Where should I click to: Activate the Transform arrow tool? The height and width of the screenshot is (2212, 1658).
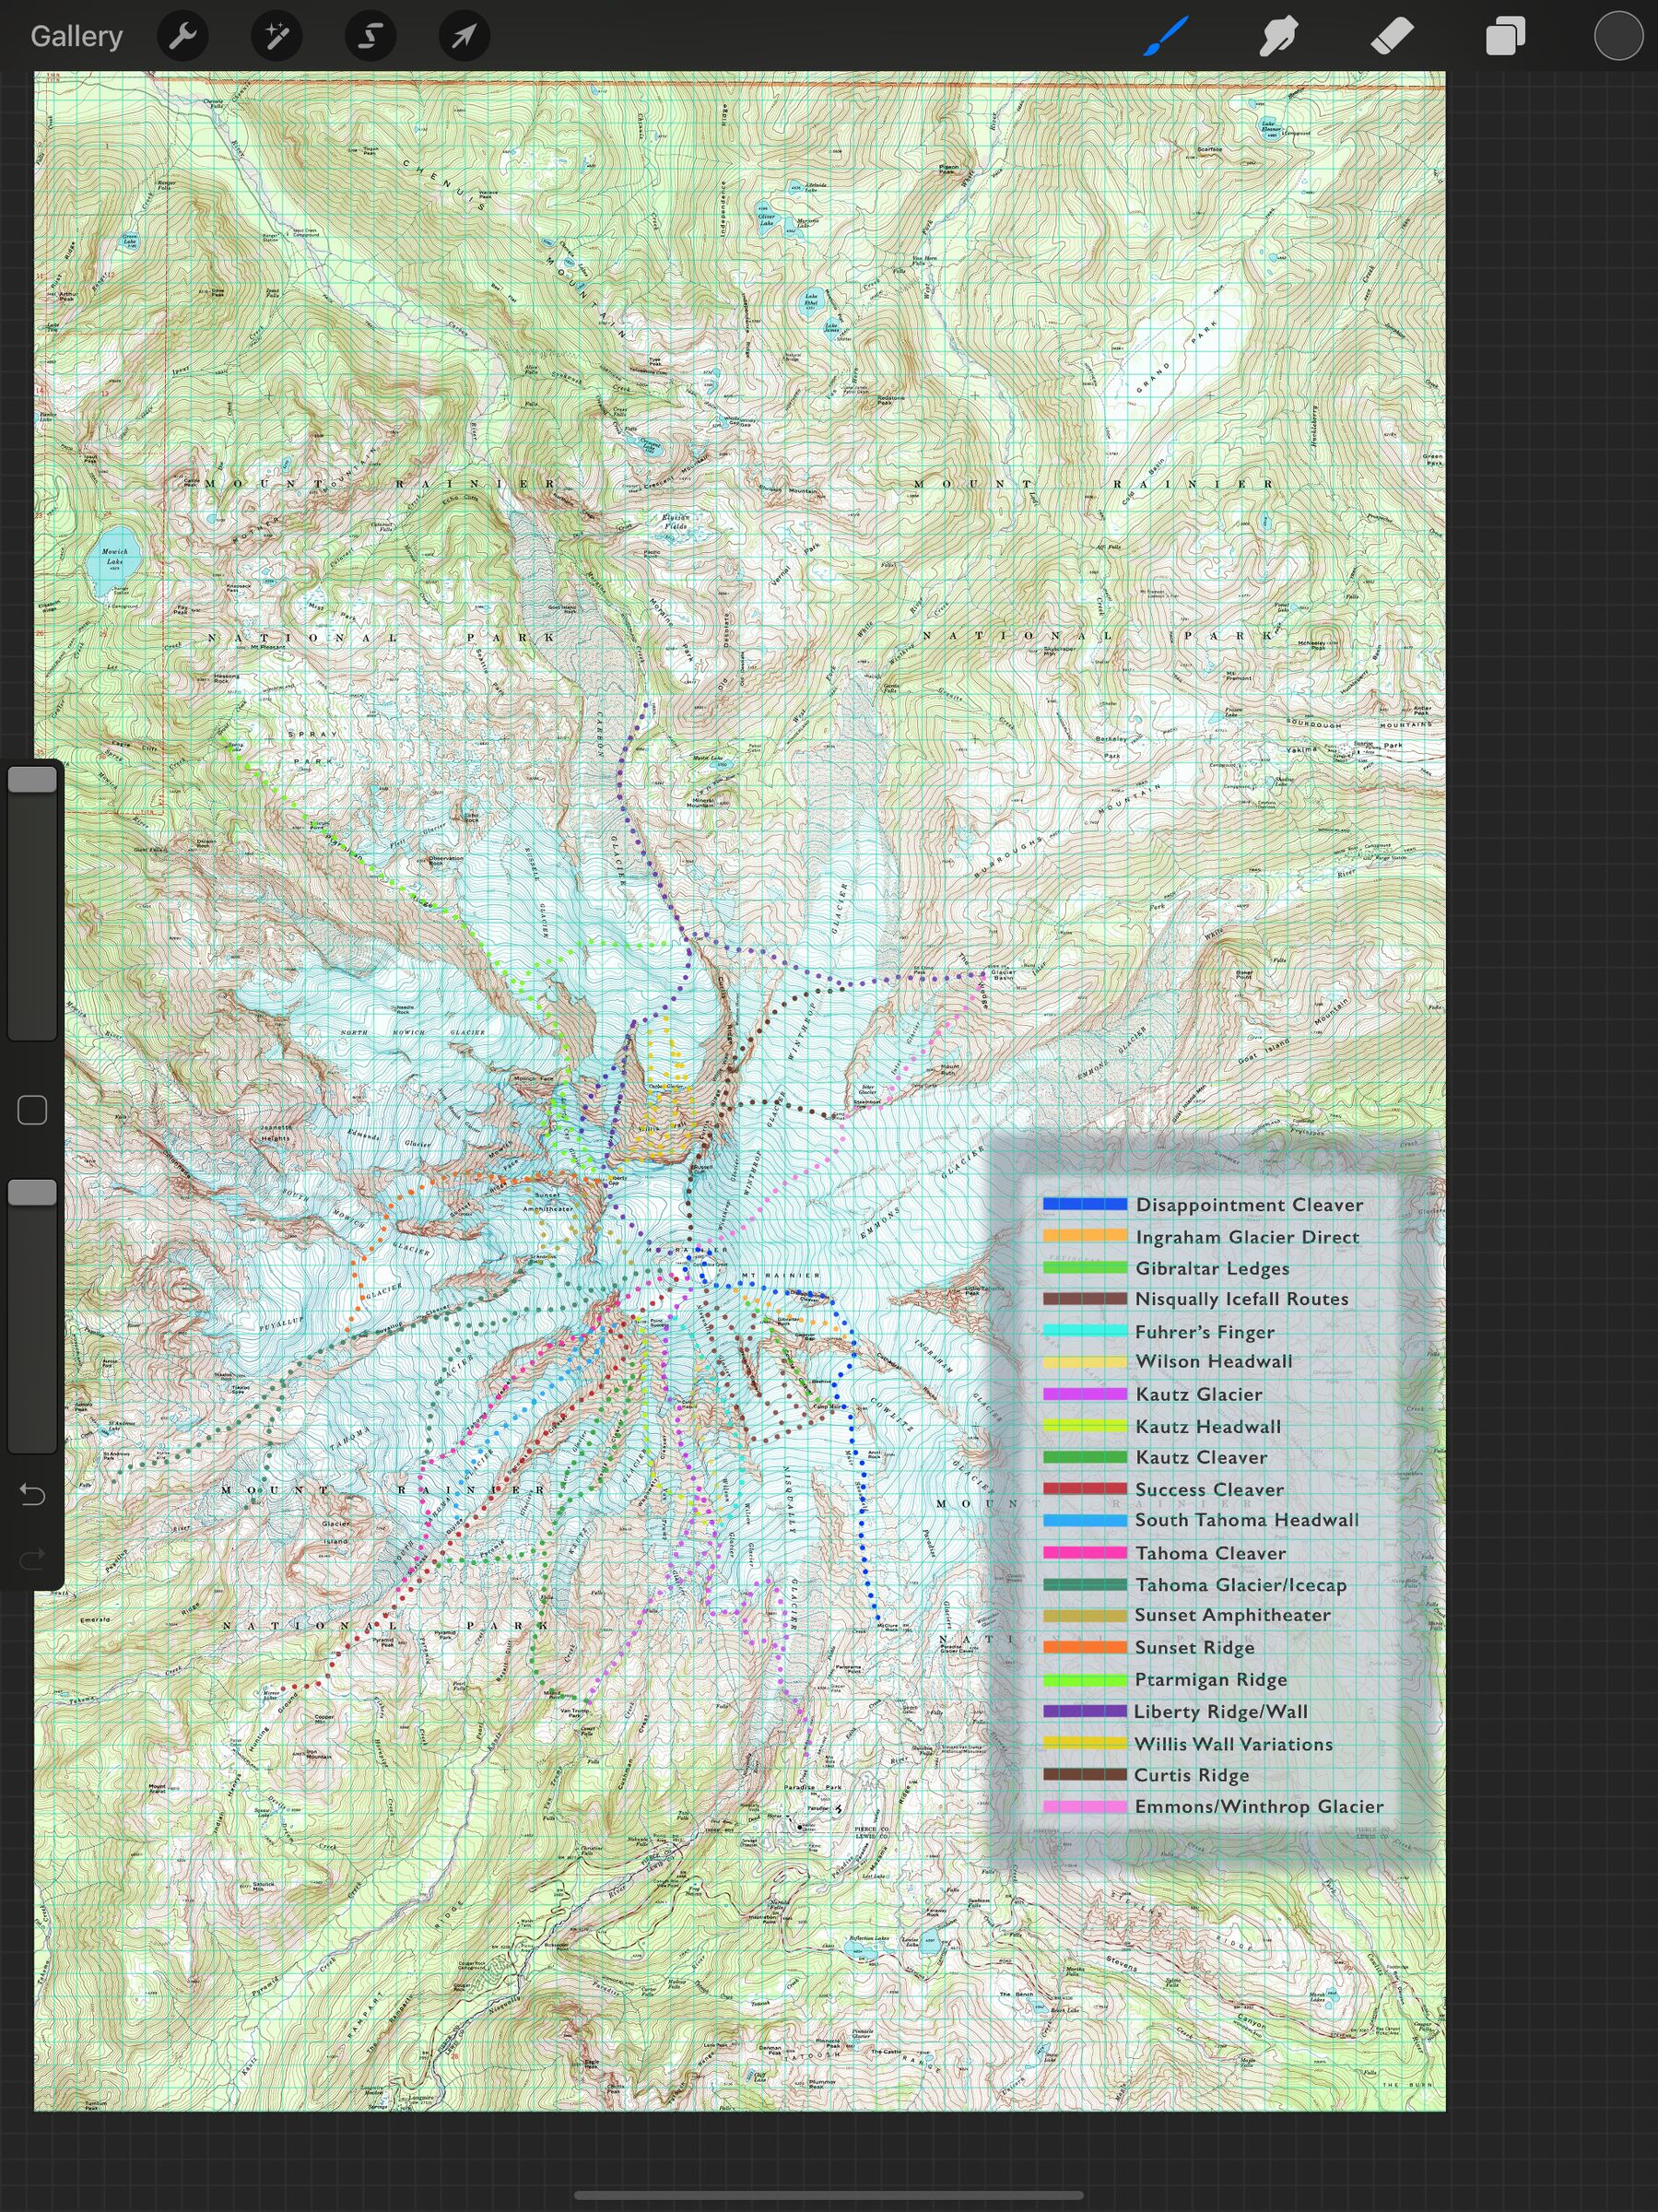462,36
